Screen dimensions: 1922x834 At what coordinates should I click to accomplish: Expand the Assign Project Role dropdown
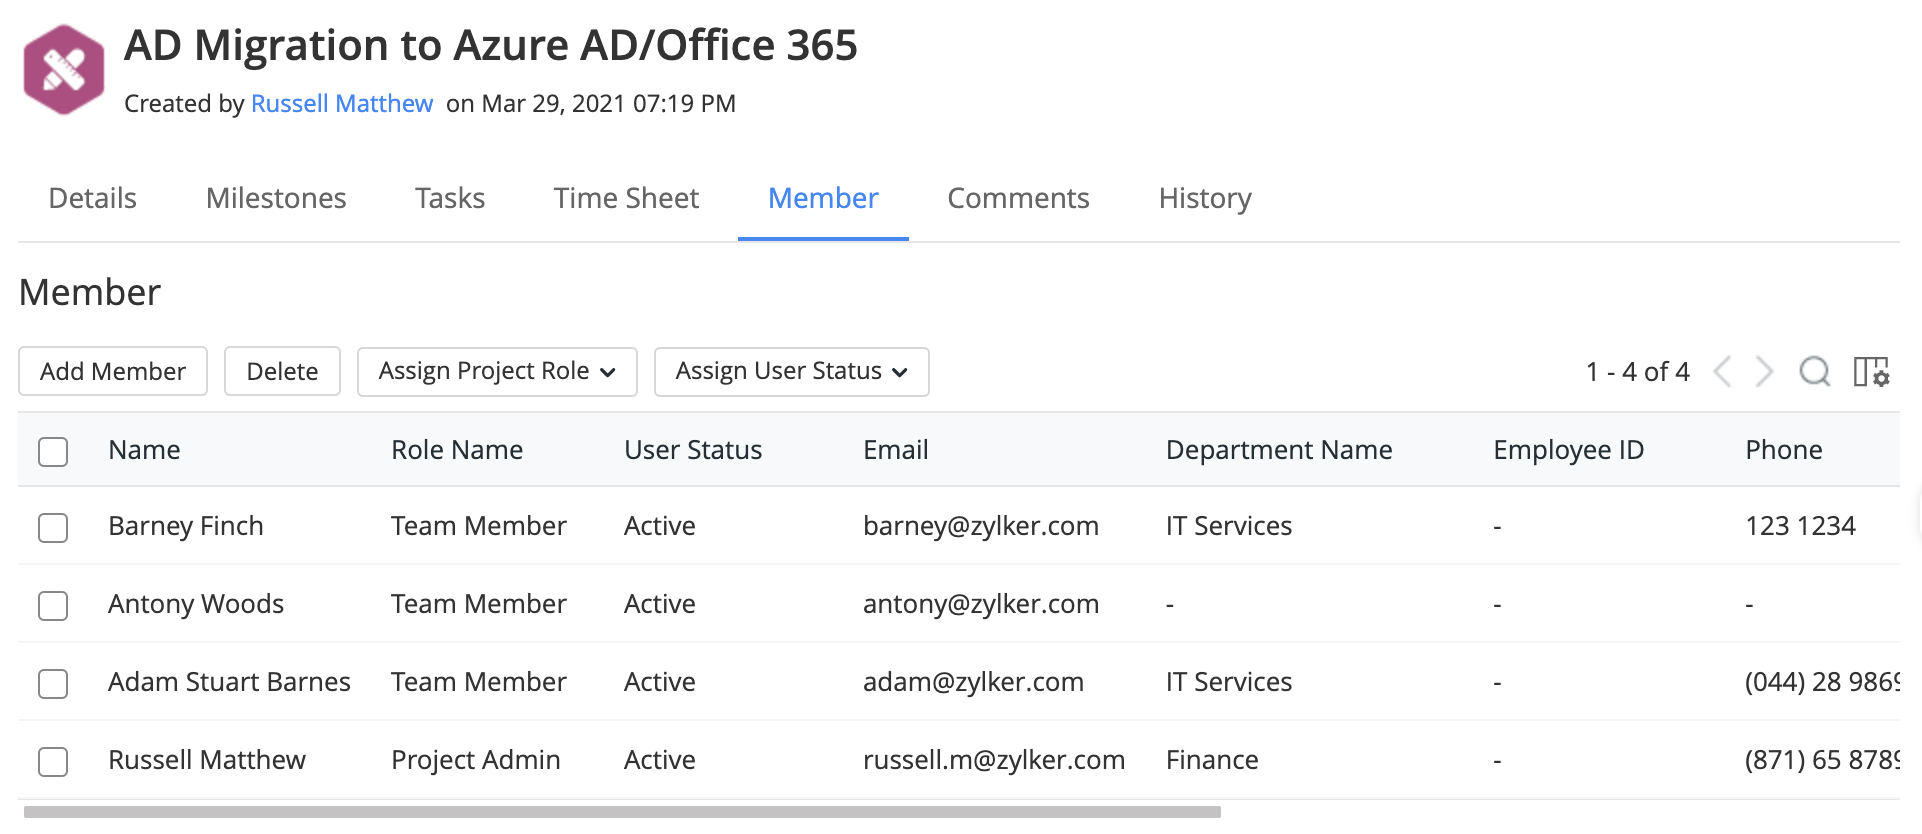click(497, 372)
